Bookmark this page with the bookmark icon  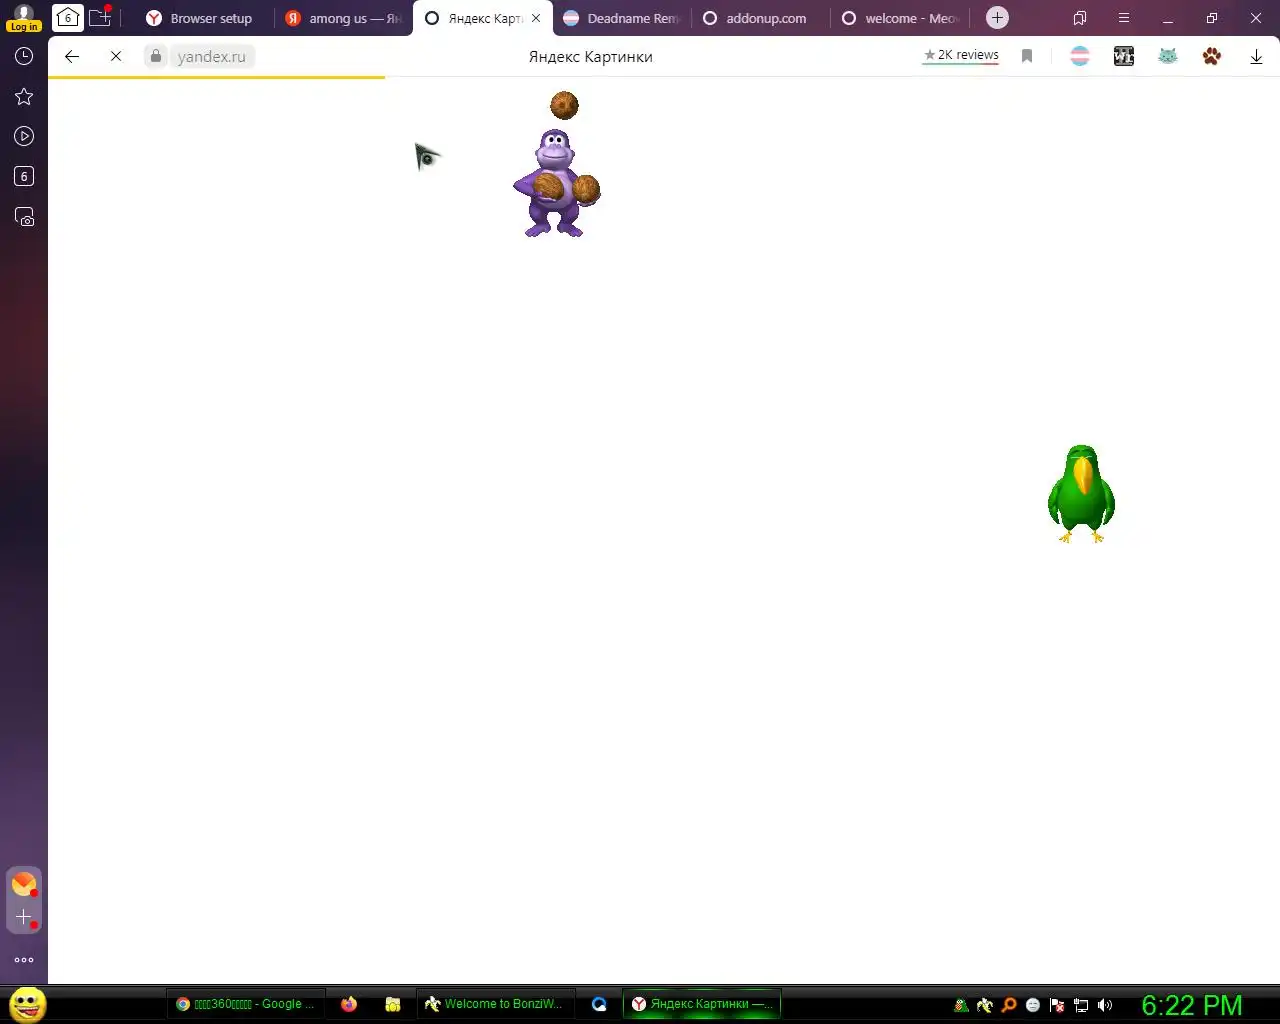(x=1027, y=56)
